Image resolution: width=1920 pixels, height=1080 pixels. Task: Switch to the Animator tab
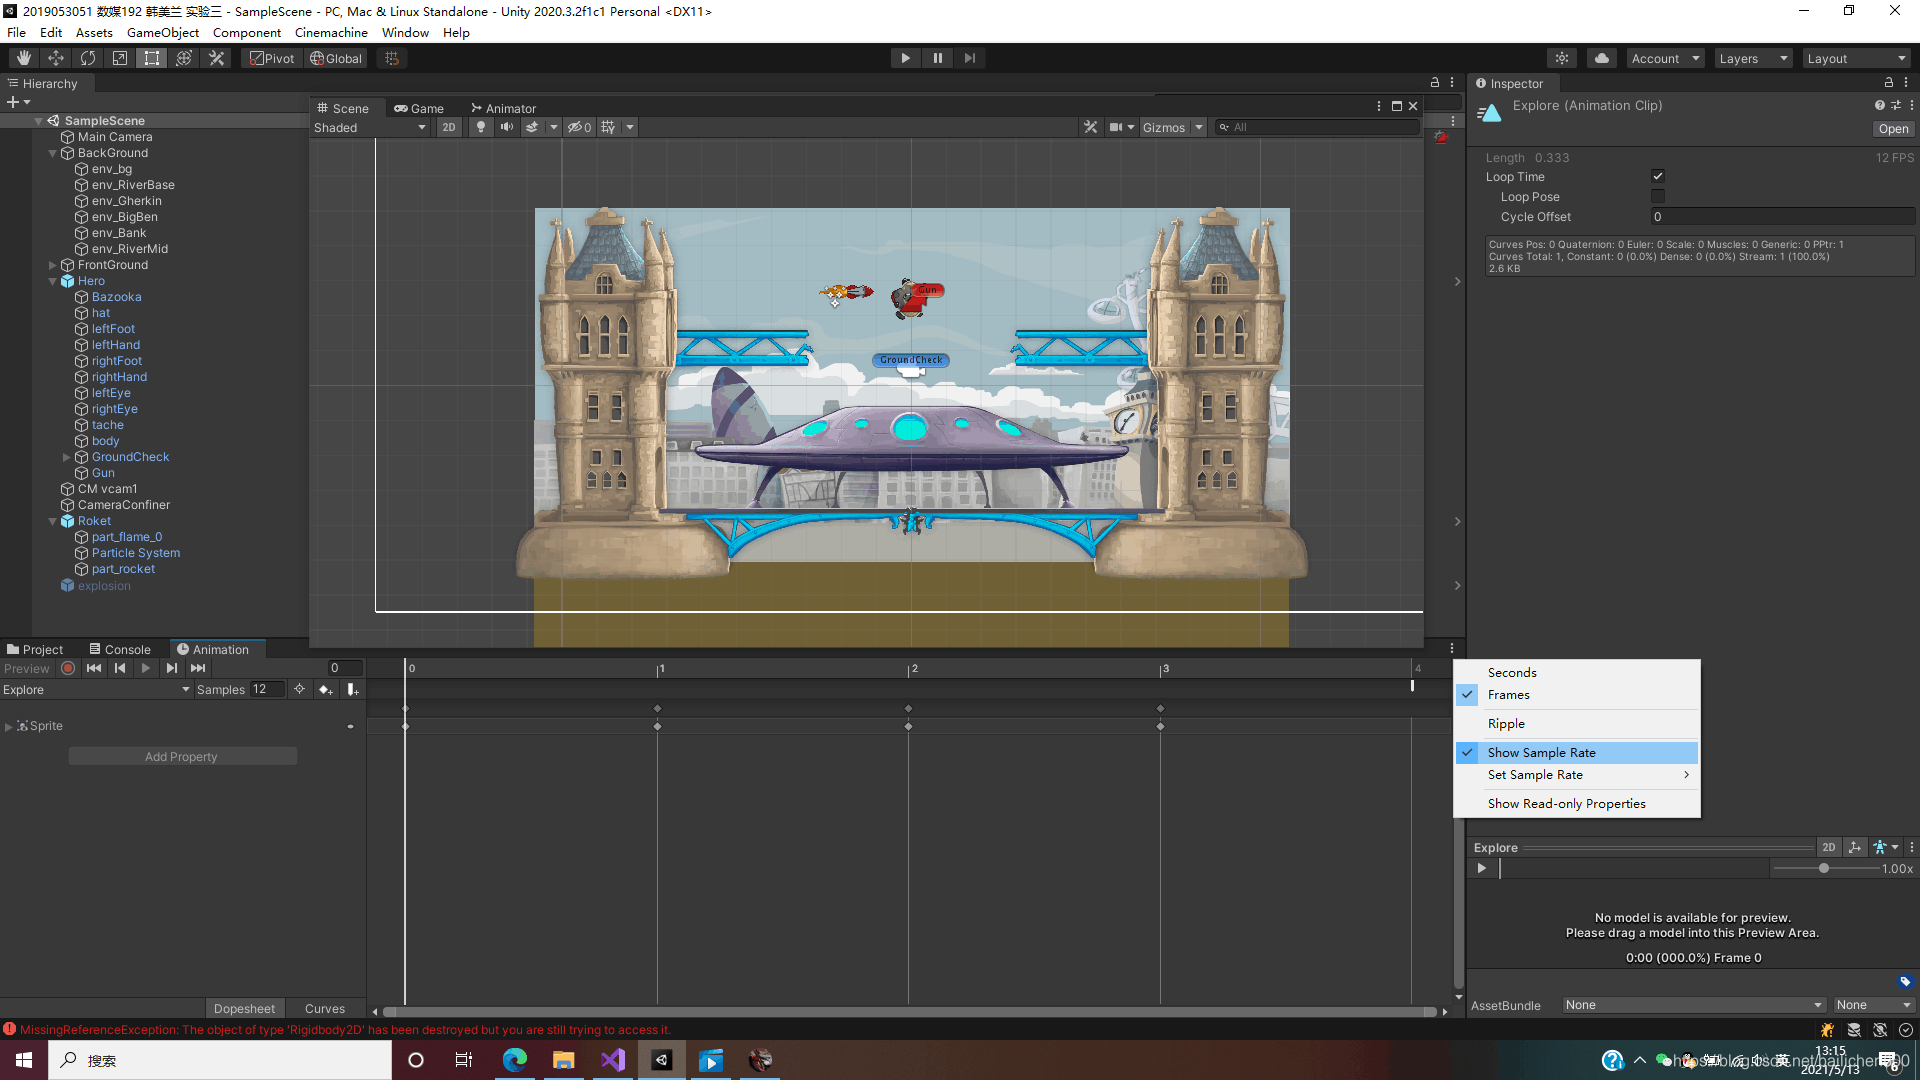[x=504, y=108]
